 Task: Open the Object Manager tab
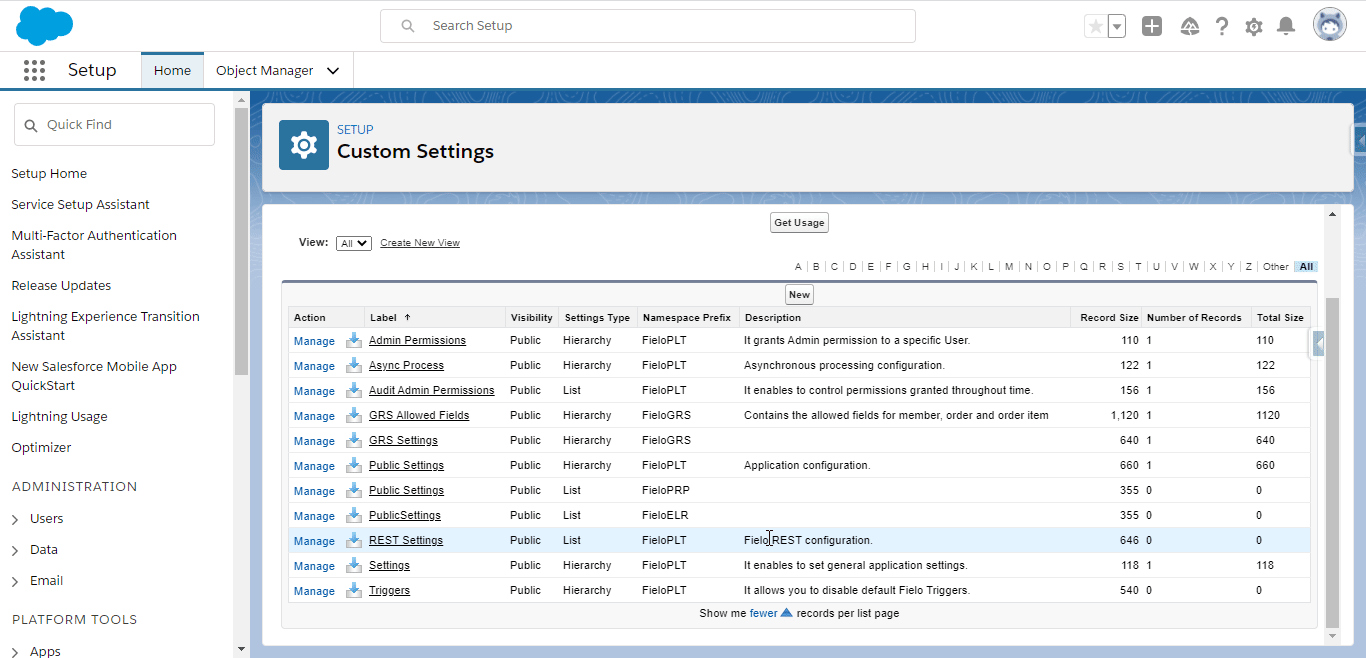265,70
